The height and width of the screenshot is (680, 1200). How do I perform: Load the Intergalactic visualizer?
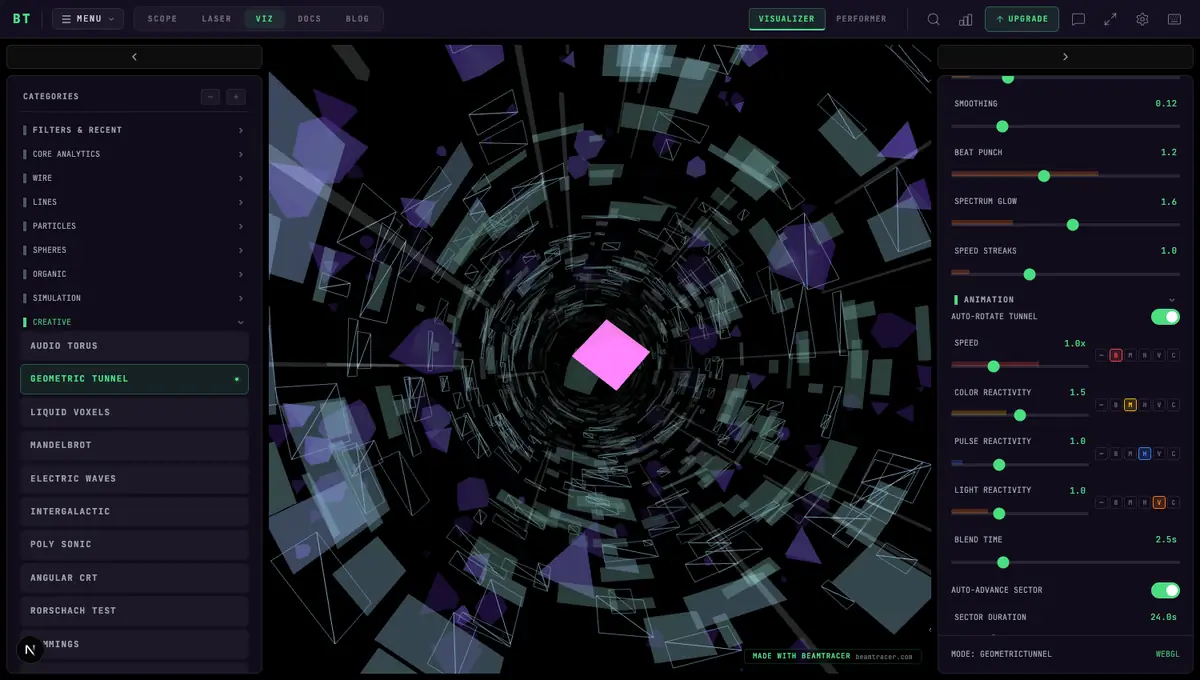point(134,511)
